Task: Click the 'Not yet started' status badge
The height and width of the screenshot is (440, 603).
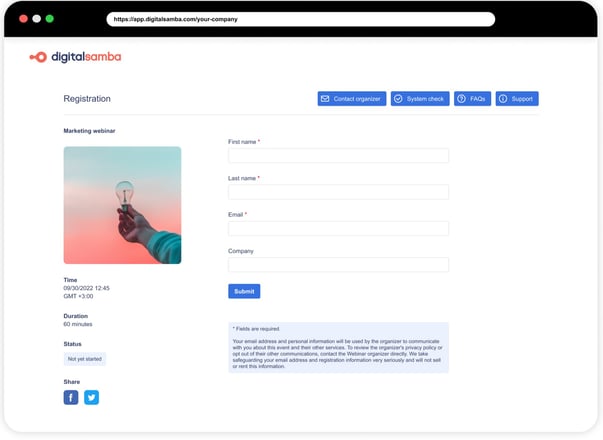Action: 85,359
